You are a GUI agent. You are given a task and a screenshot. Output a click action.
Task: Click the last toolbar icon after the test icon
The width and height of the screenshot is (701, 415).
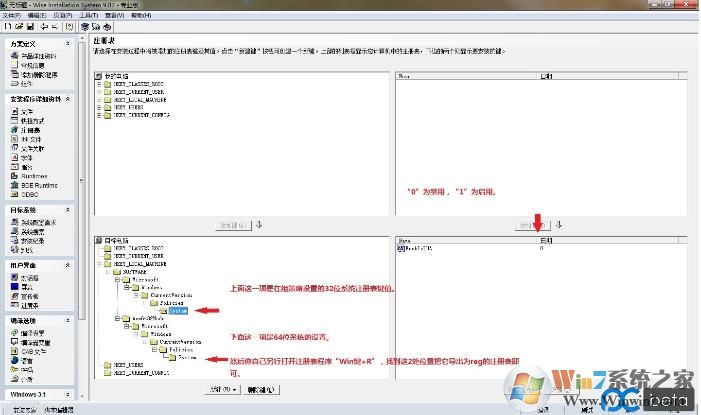click(107, 27)
